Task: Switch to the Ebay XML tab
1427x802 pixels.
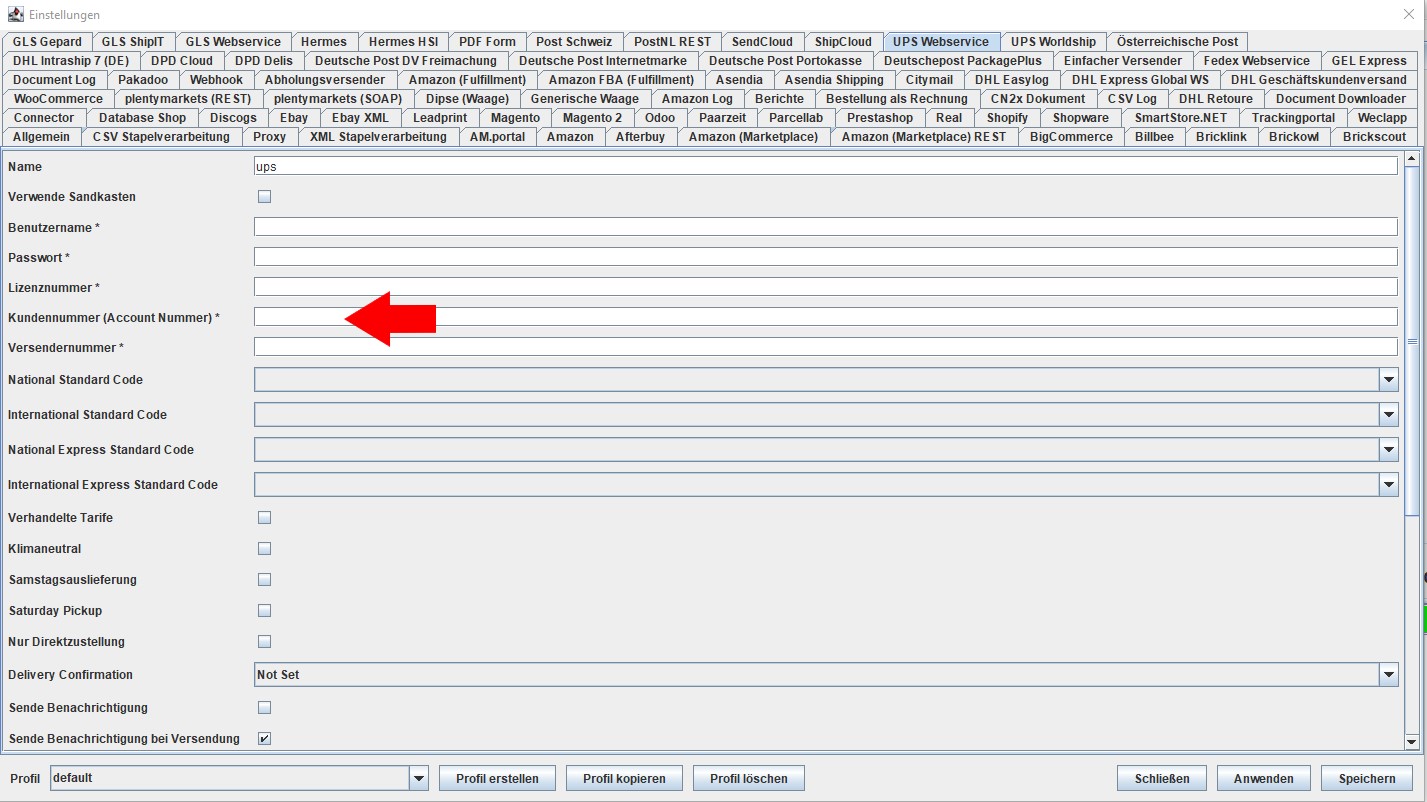Action: 360,118
